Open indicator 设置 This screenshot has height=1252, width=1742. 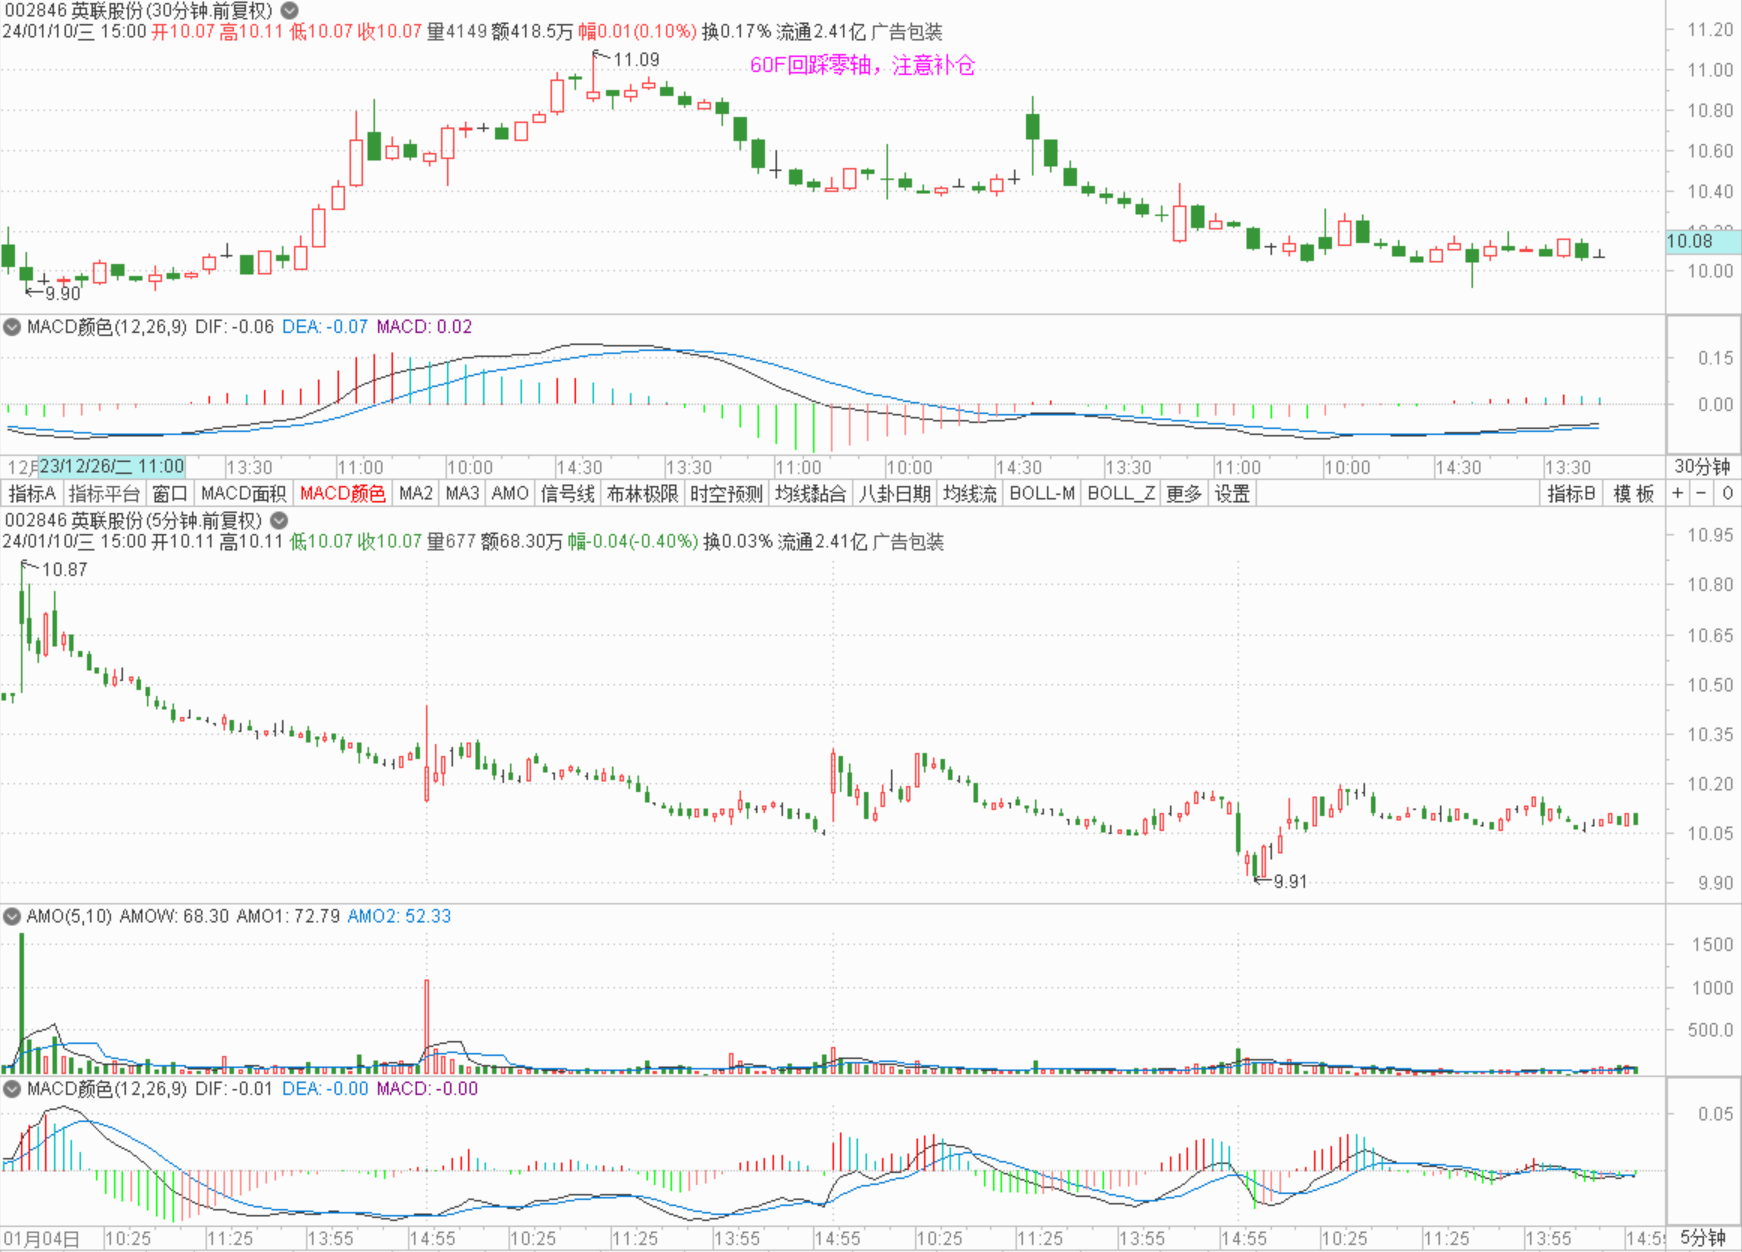(1232, 493)
